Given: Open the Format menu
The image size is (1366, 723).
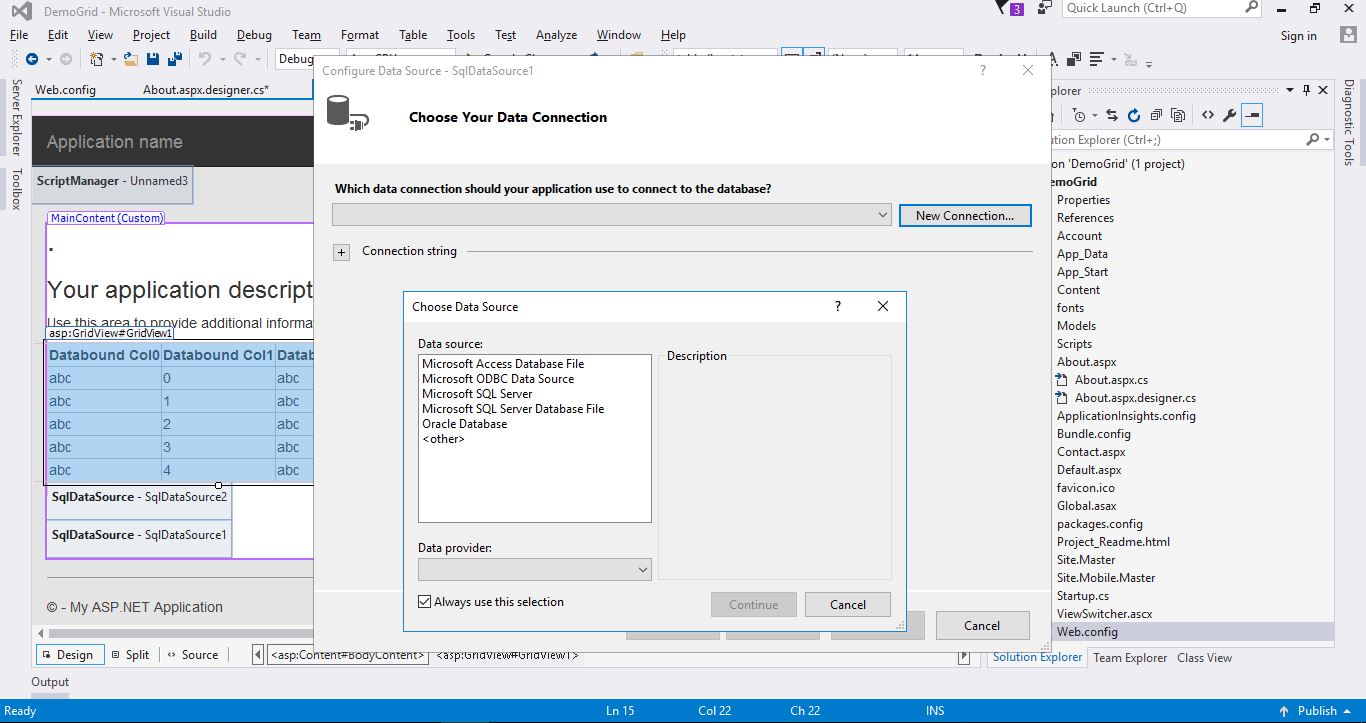Looking at the screenshot, I should pyautogui.click(x=360, y=34).
